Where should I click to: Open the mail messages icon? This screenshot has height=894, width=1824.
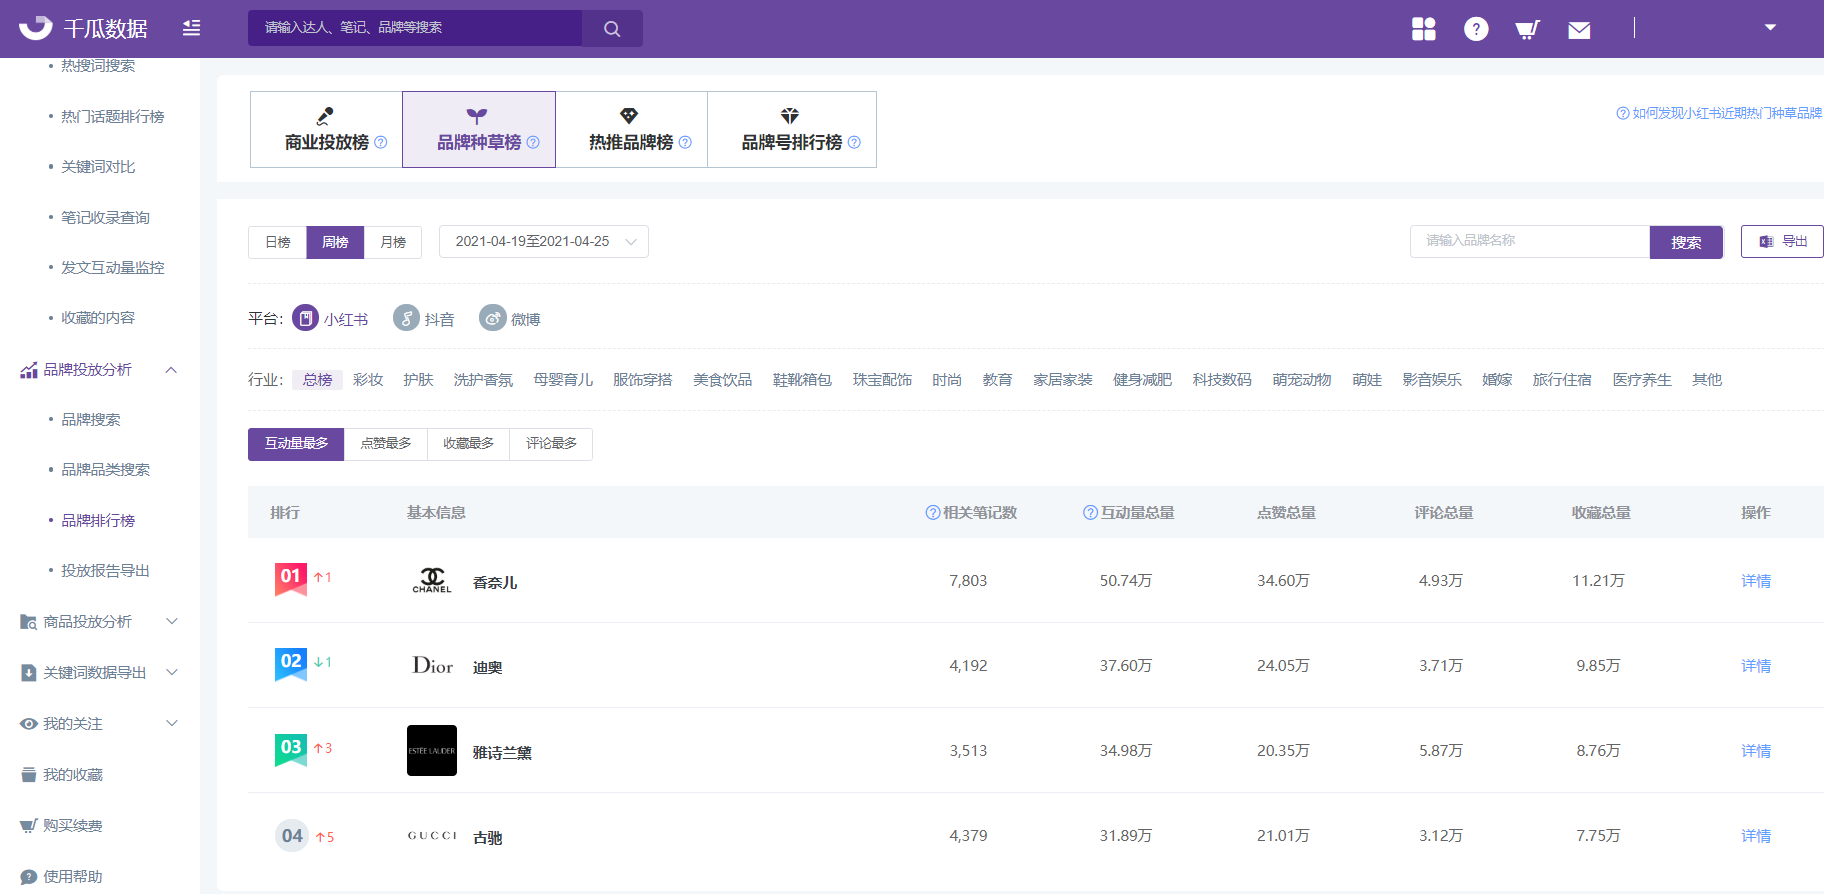coord(1579,30)
